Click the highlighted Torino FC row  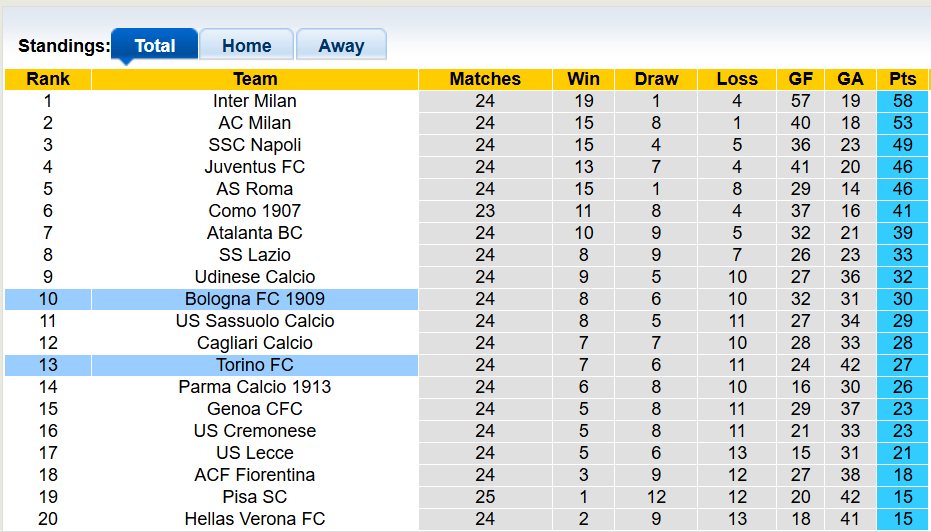(254, 365)
